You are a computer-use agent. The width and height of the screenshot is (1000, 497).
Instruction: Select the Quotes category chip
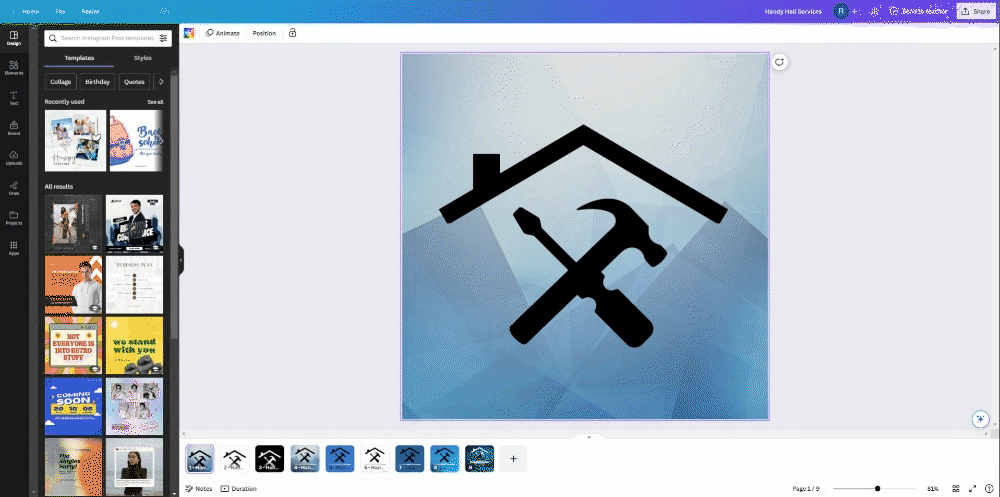click(x=134, y=82)
